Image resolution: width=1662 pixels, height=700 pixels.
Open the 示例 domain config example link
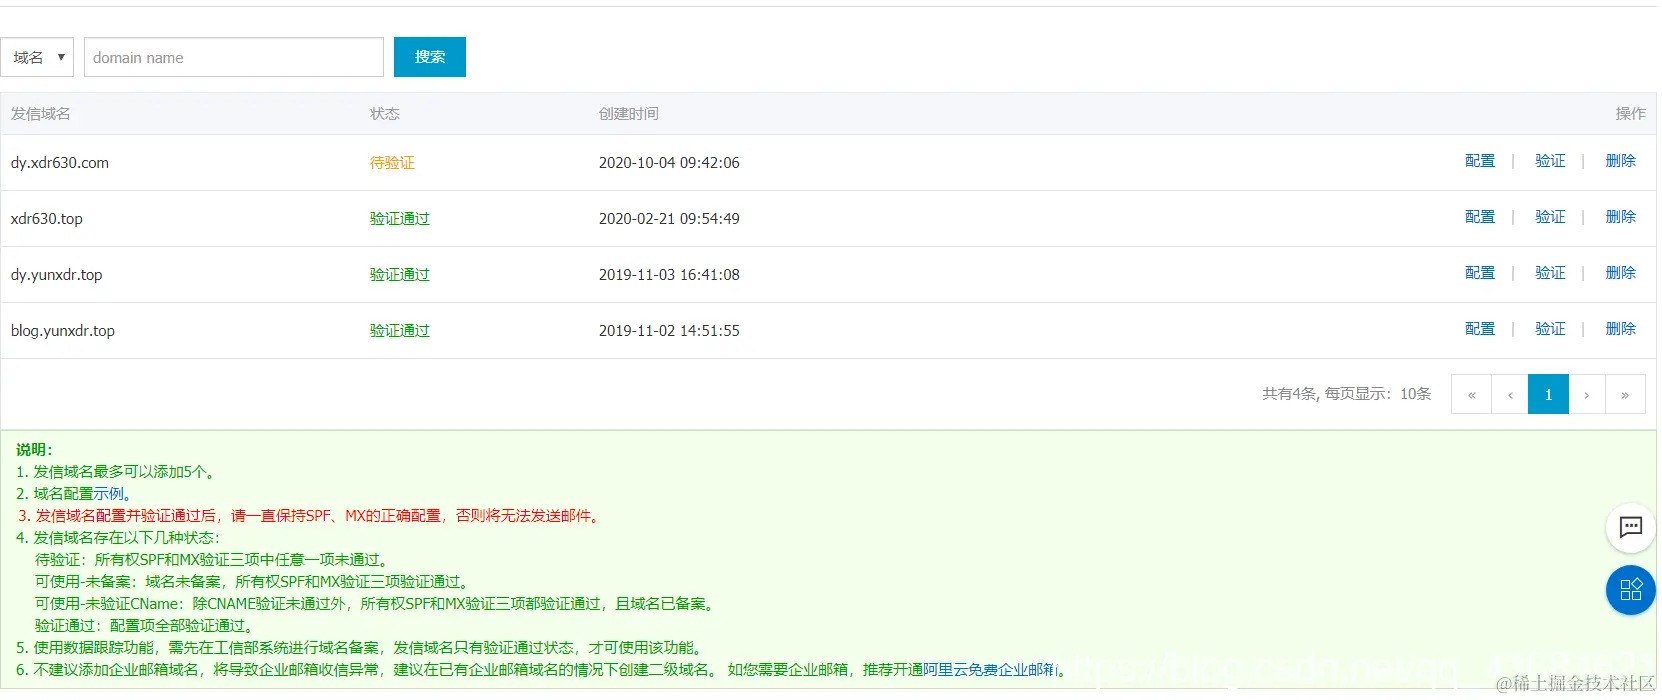(x=109, y=494)
